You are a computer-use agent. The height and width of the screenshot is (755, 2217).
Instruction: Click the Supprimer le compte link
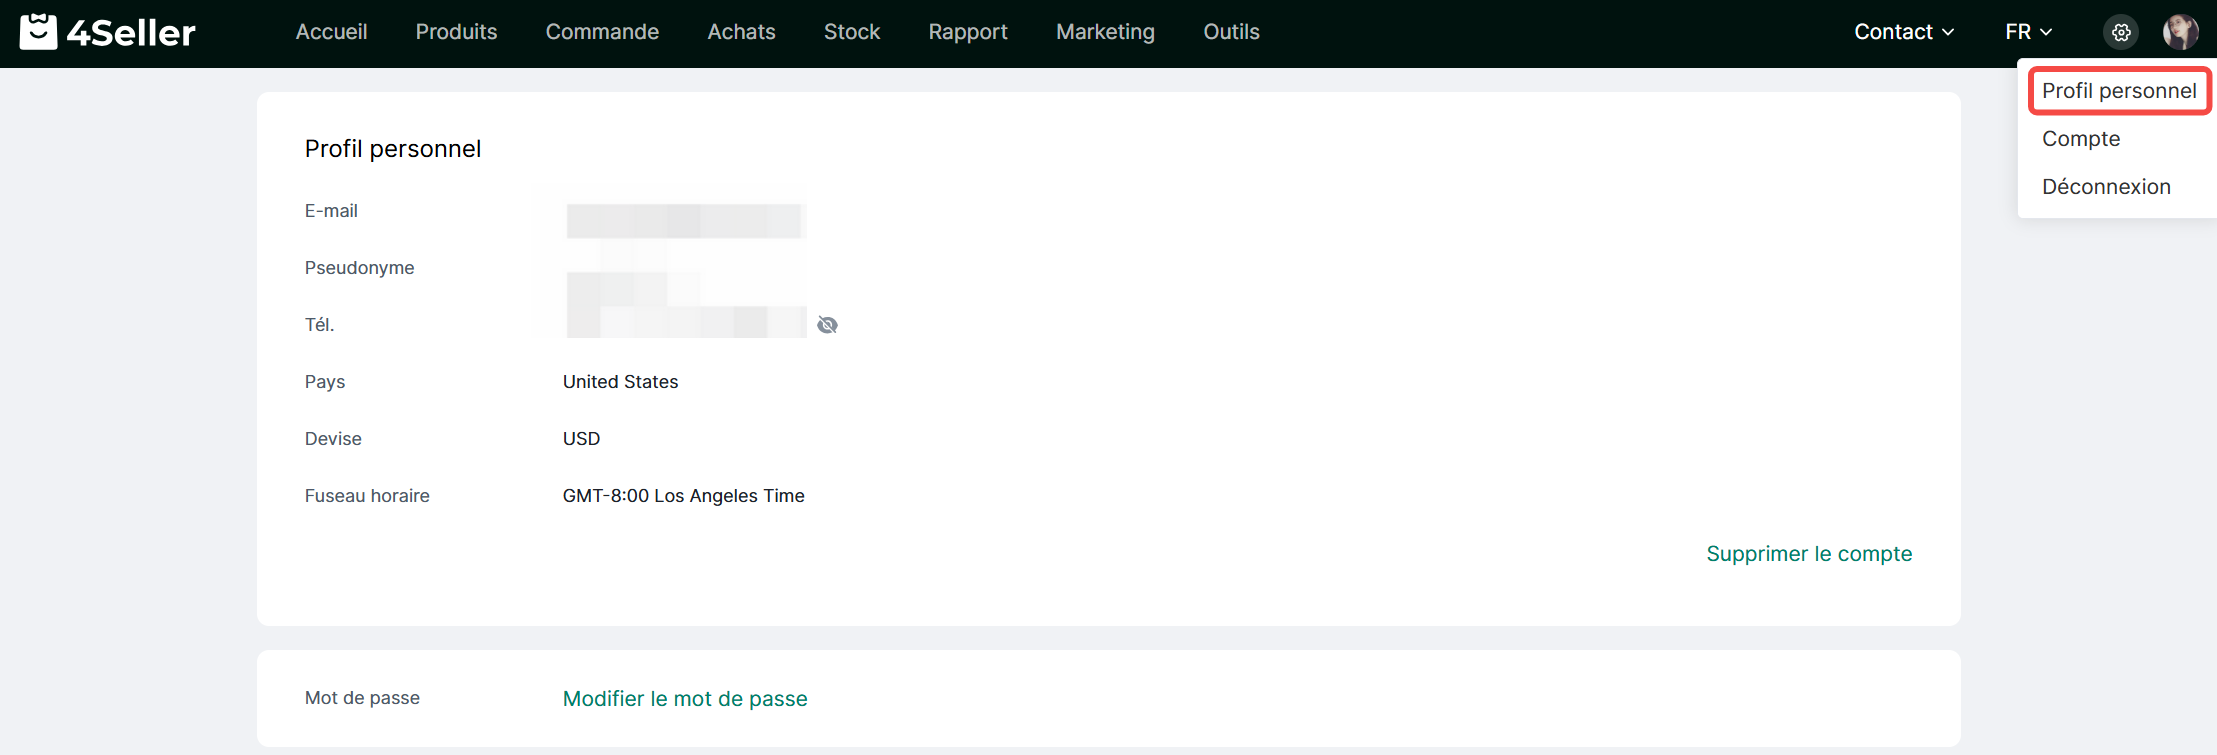tap(1808, 554)
